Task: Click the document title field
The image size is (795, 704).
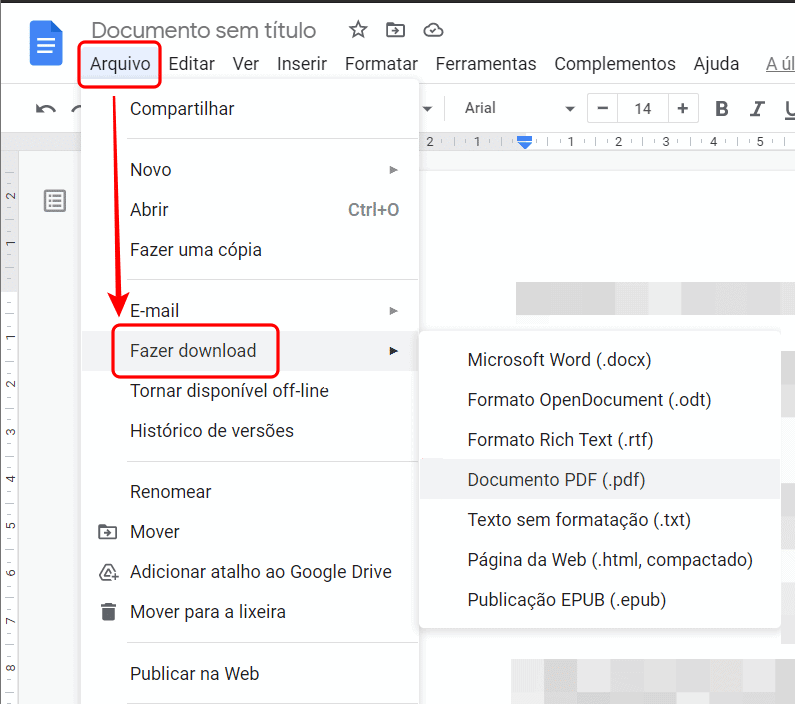Action: click(x=204, y=30)
